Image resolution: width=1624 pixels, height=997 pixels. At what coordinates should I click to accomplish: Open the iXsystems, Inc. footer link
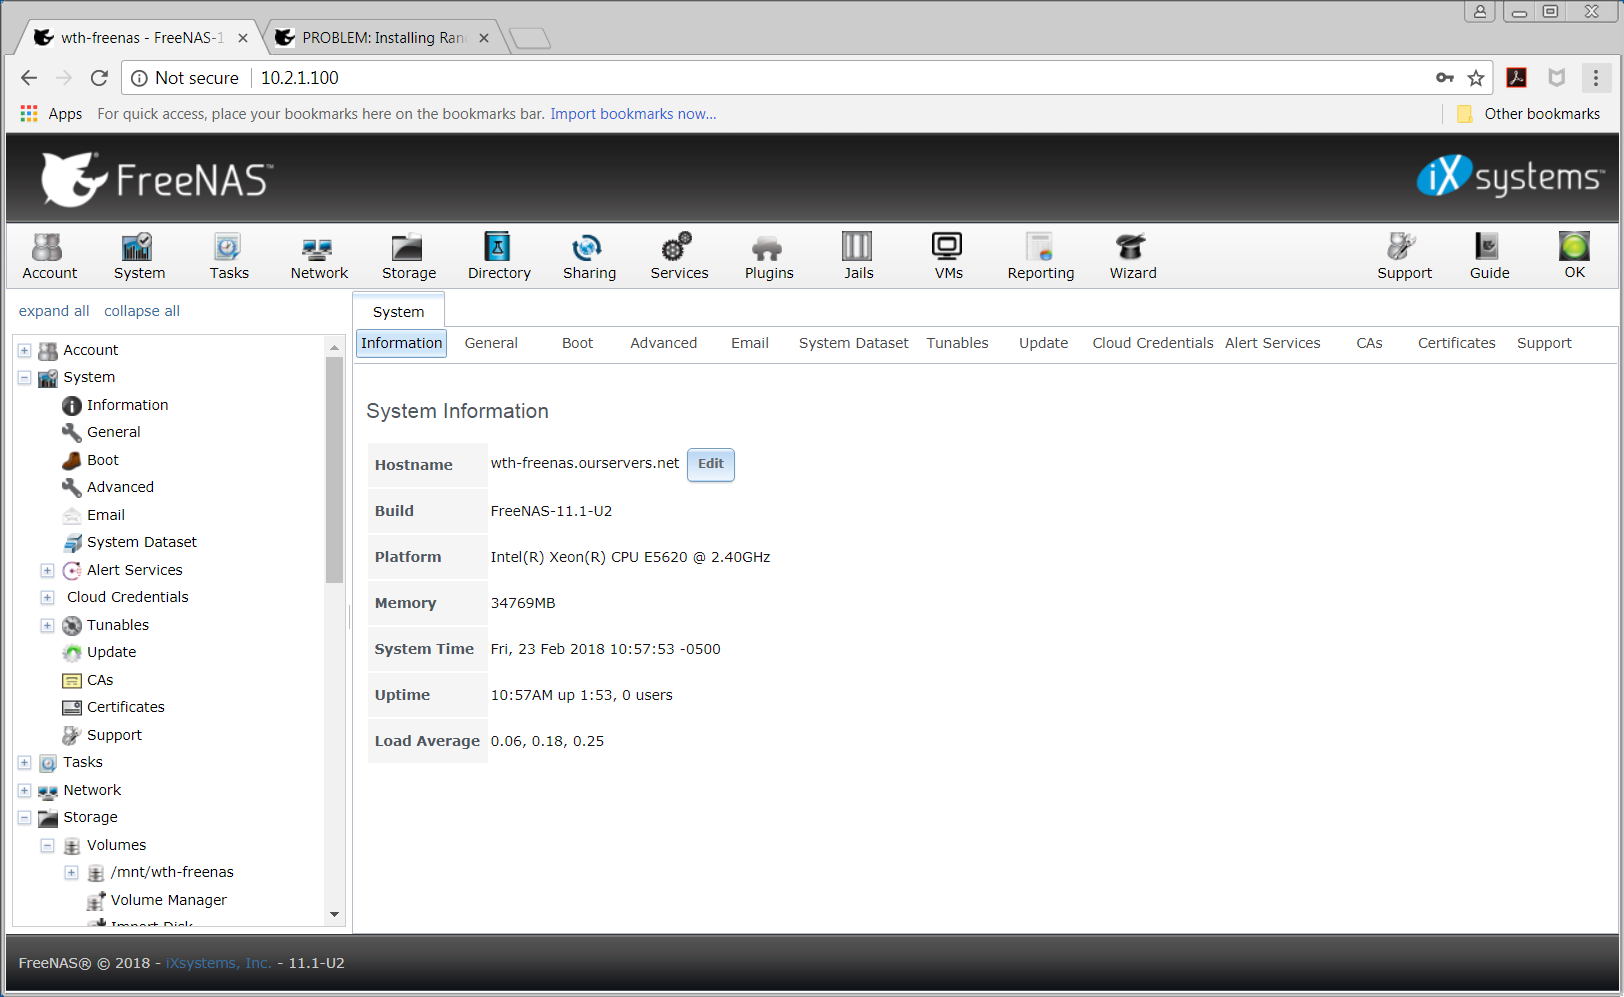point(218,963)
